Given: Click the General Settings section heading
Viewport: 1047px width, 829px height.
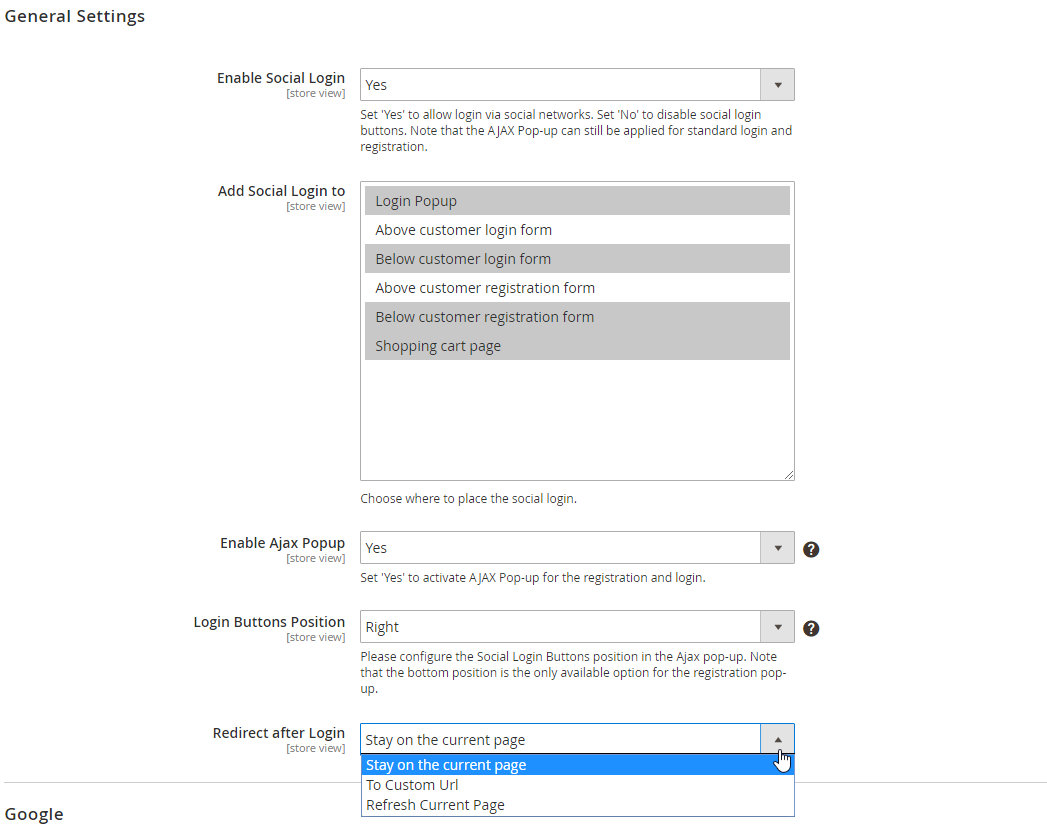Looking at the screenshot, I should (75, 16).
